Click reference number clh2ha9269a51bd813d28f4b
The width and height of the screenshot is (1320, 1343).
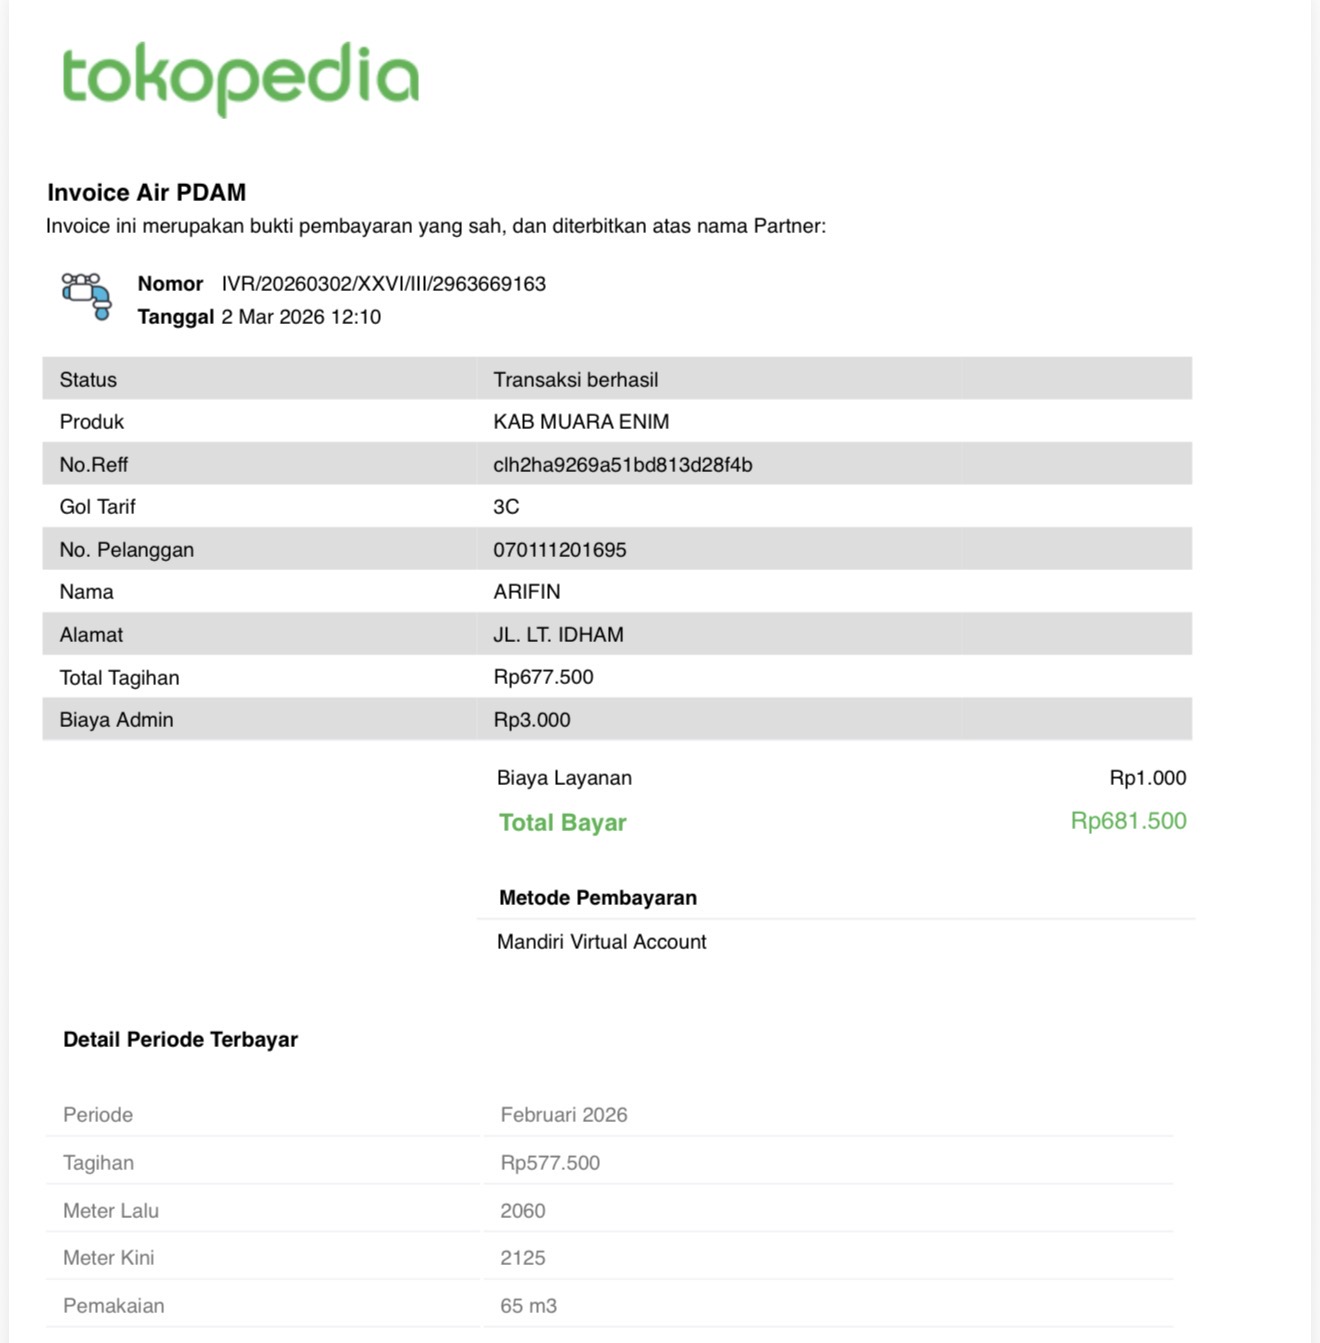click(x=622, y=465)
